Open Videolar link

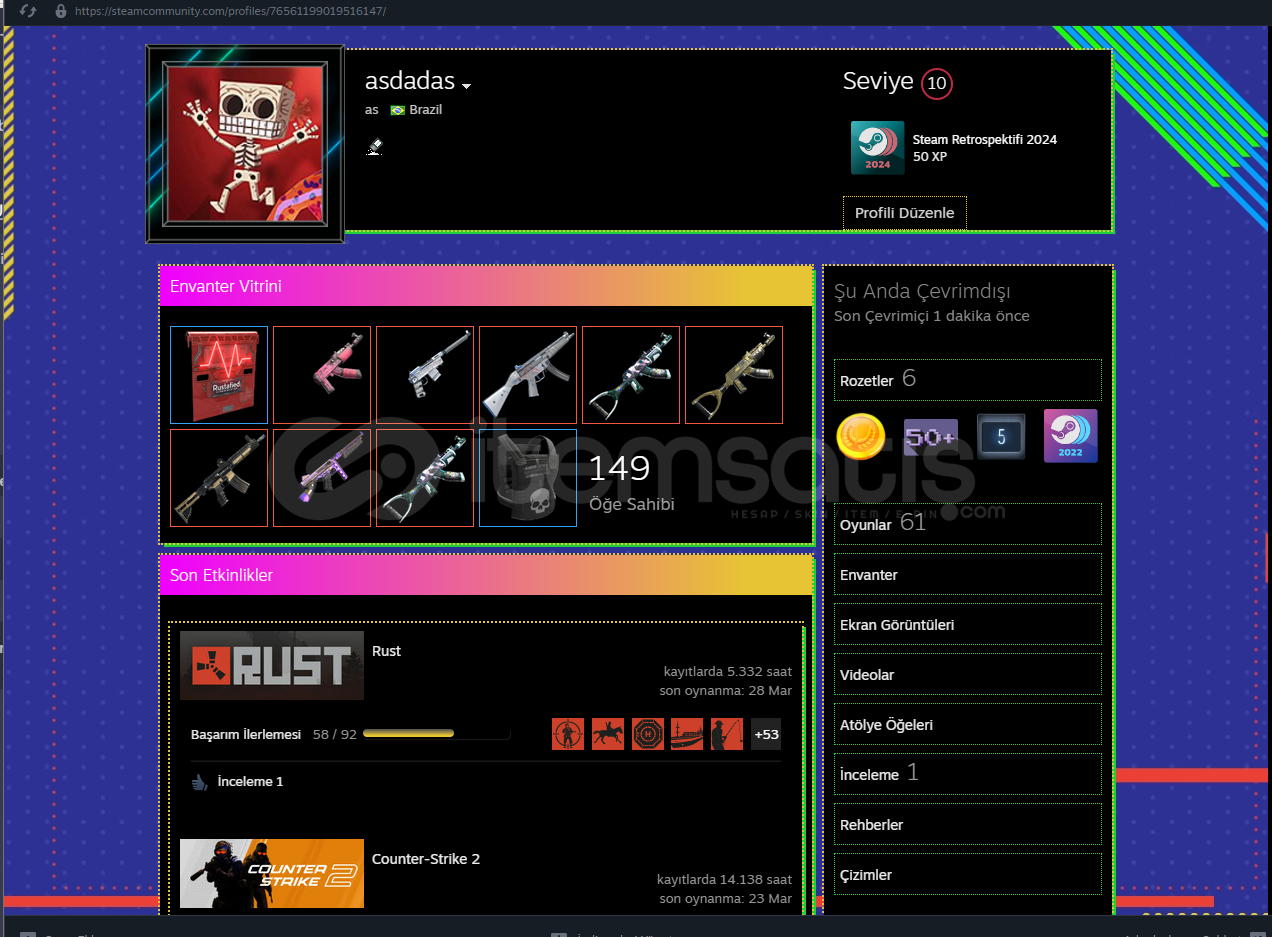[x=968, y=674]
